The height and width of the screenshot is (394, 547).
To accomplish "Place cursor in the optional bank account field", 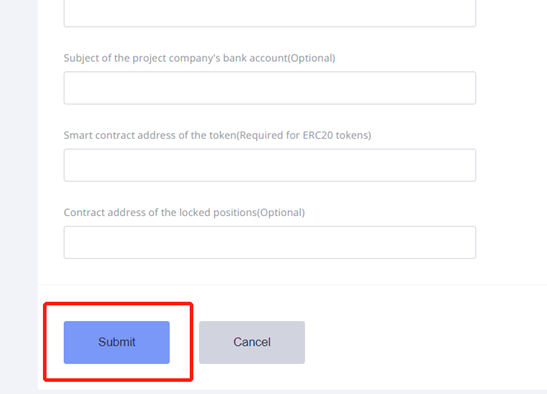I will [x=270, y=88].
